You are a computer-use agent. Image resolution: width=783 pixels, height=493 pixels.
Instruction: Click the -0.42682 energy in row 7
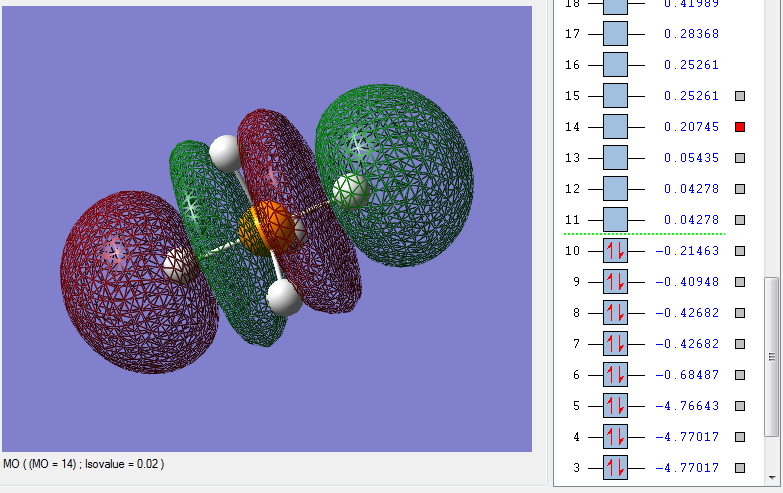pyautogui.click(x=687, y=344)
